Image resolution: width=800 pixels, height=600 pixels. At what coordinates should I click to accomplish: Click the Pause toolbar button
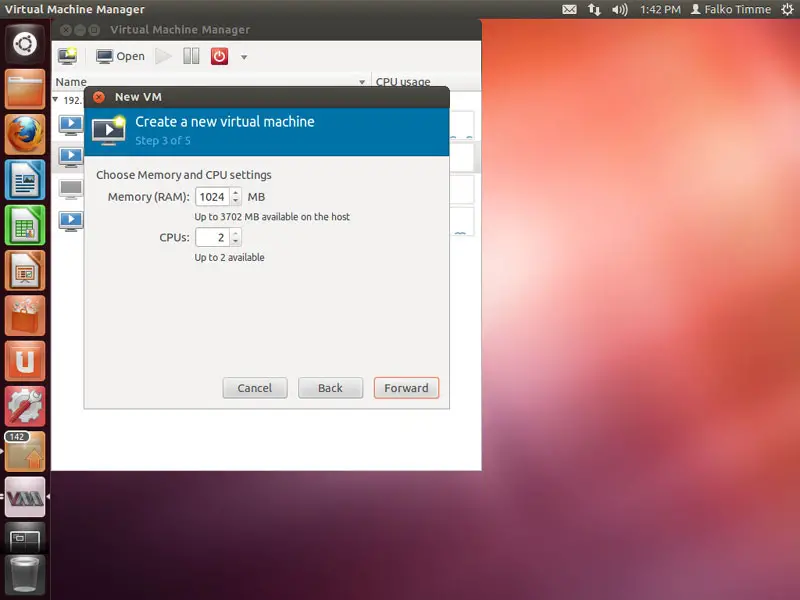click(191, 56)
